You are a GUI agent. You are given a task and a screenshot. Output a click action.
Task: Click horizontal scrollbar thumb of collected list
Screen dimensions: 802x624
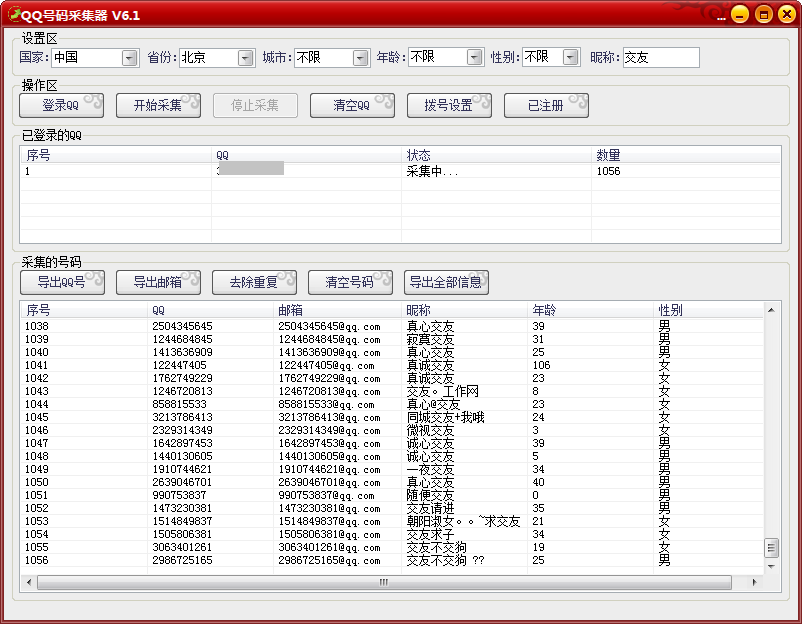tap(384, 582)
